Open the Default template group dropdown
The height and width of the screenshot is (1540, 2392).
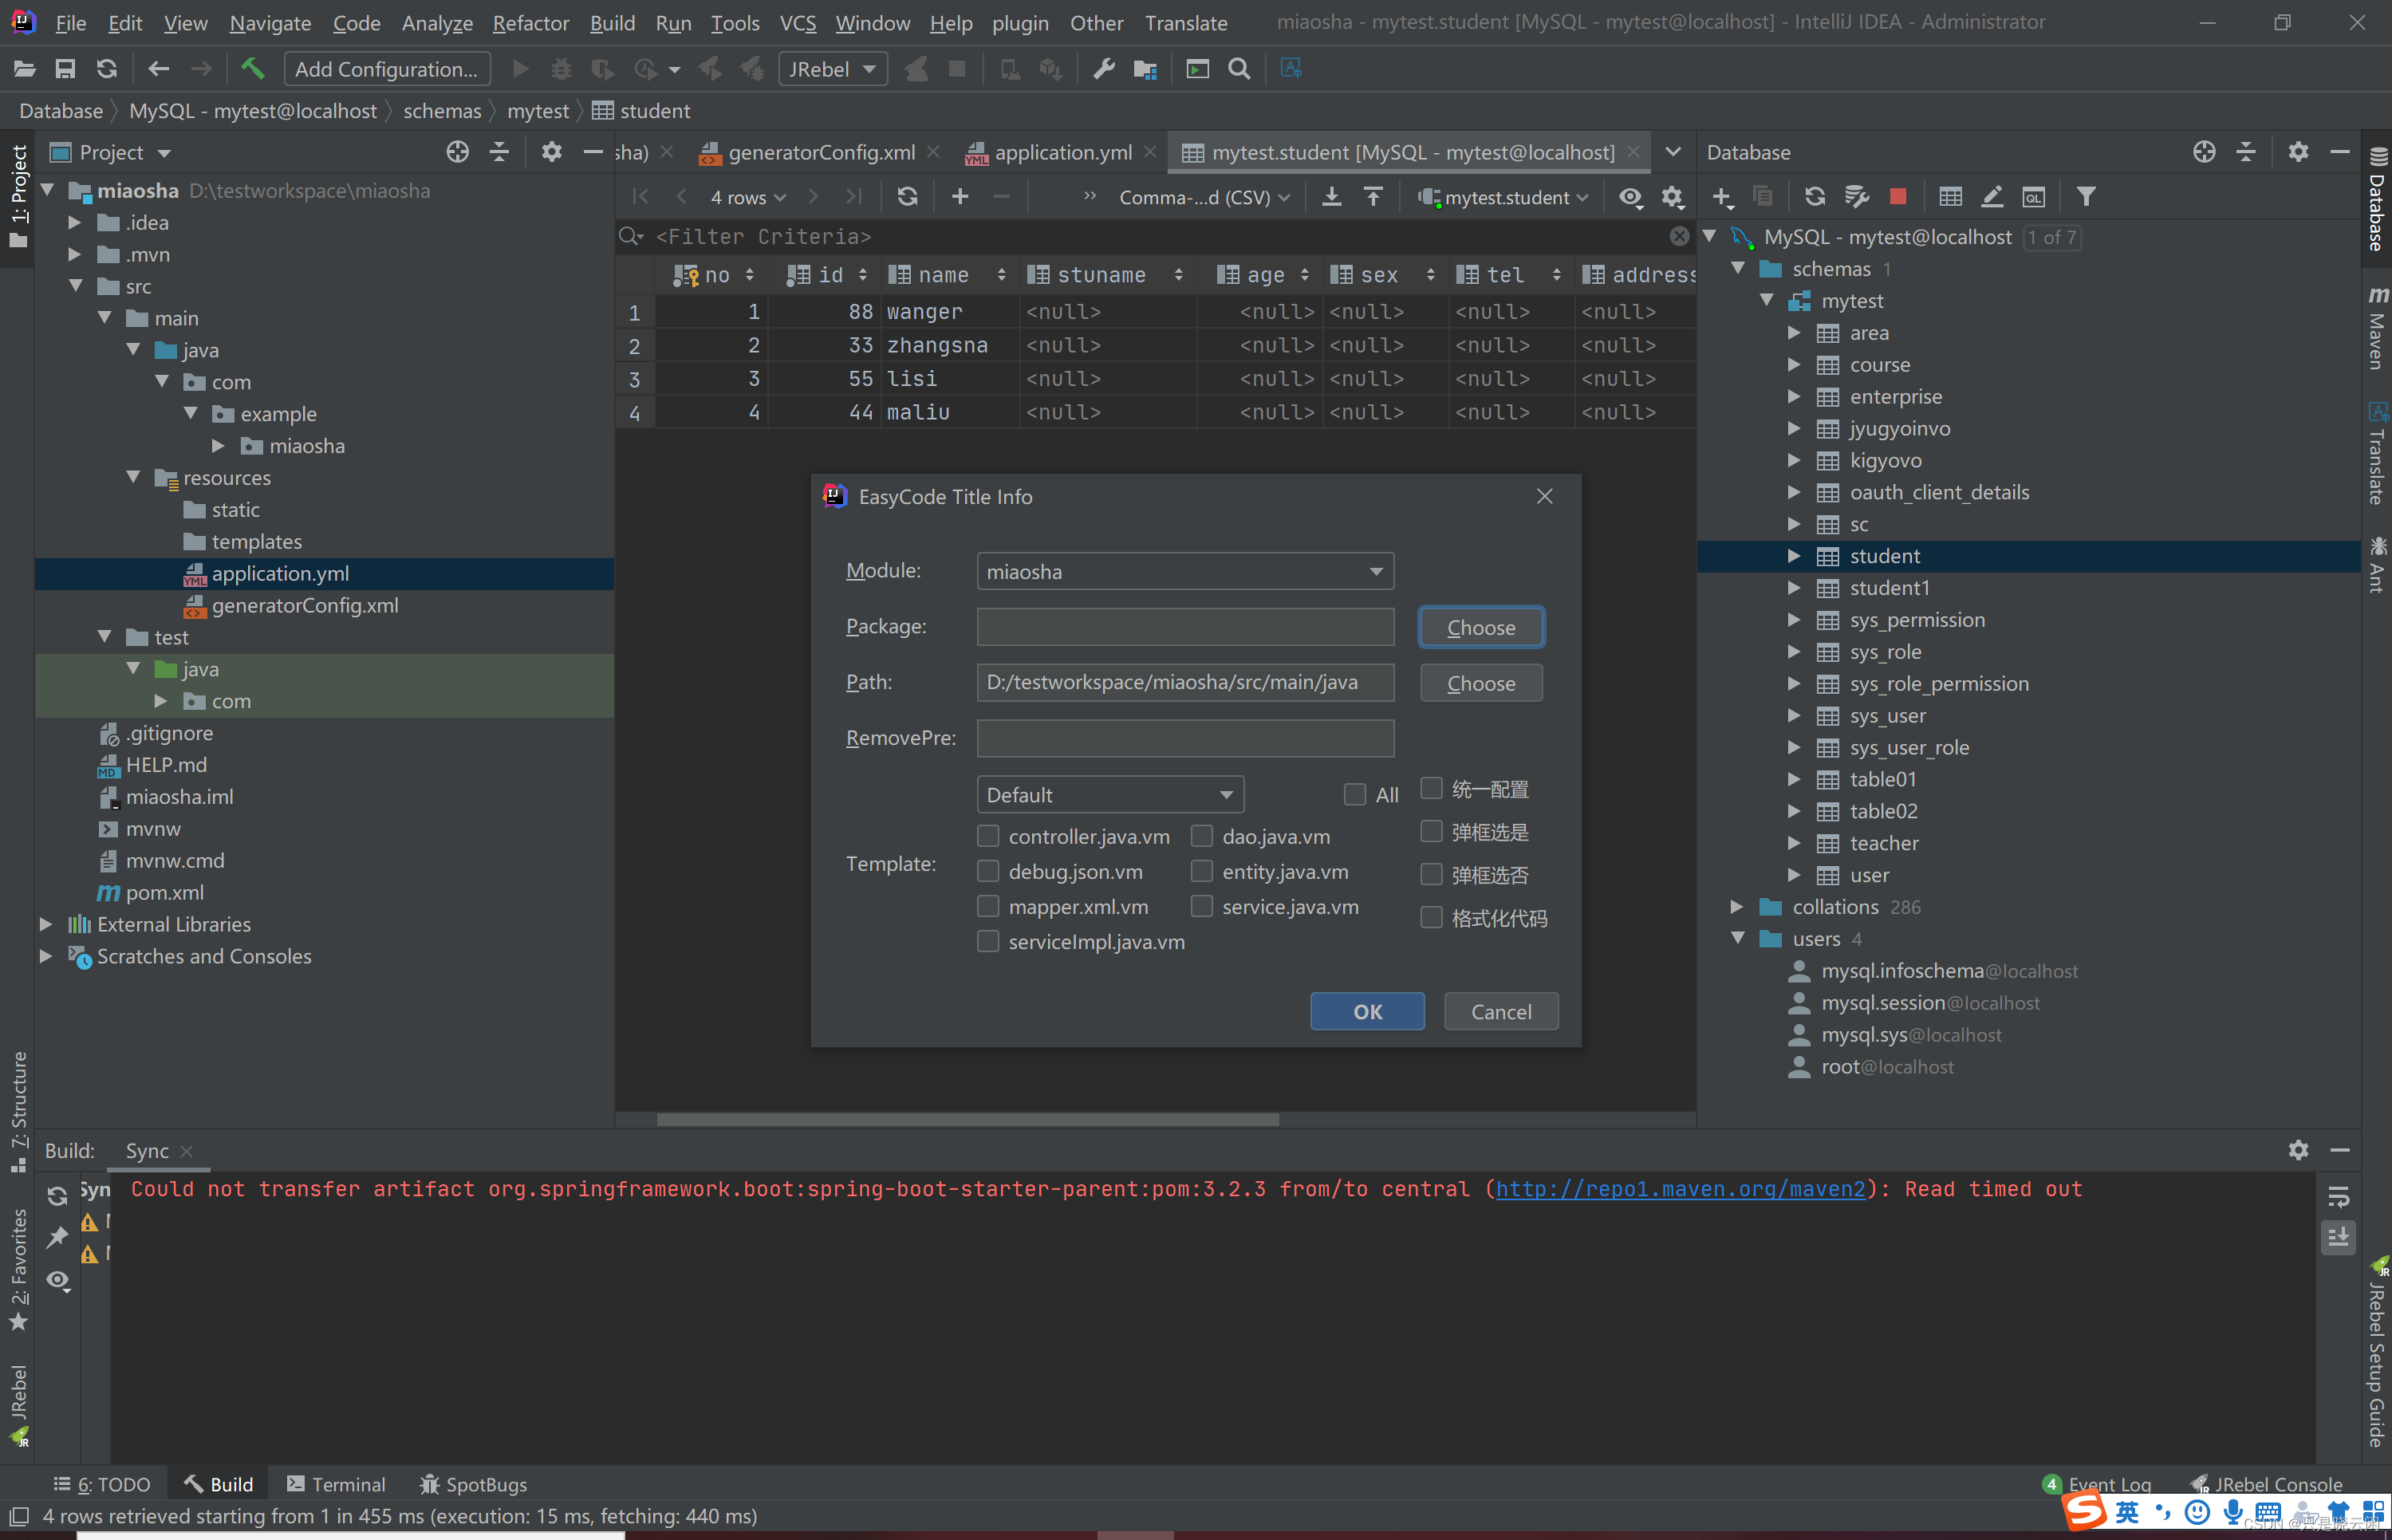click(x=1110, y=795)
